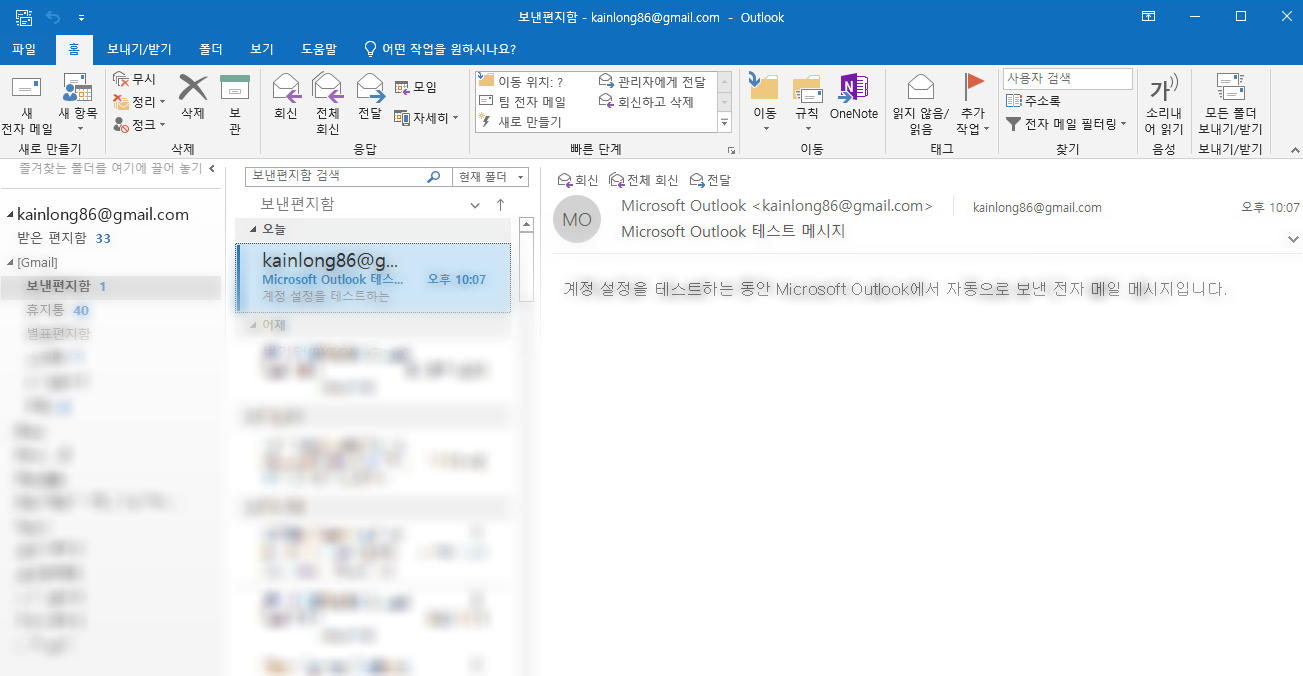Image resolution: width=1303 pixels, height=676 pixels.
Task: Click 전체 회신 in reading pane
Action: coord(644,180)
